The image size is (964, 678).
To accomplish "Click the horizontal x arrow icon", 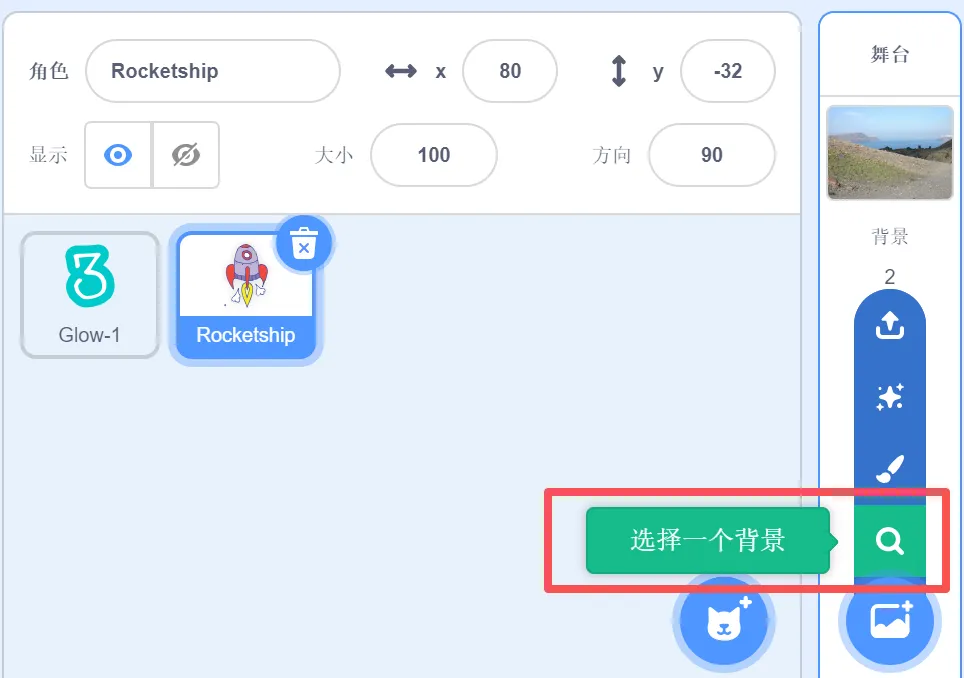I will [401, 71].
